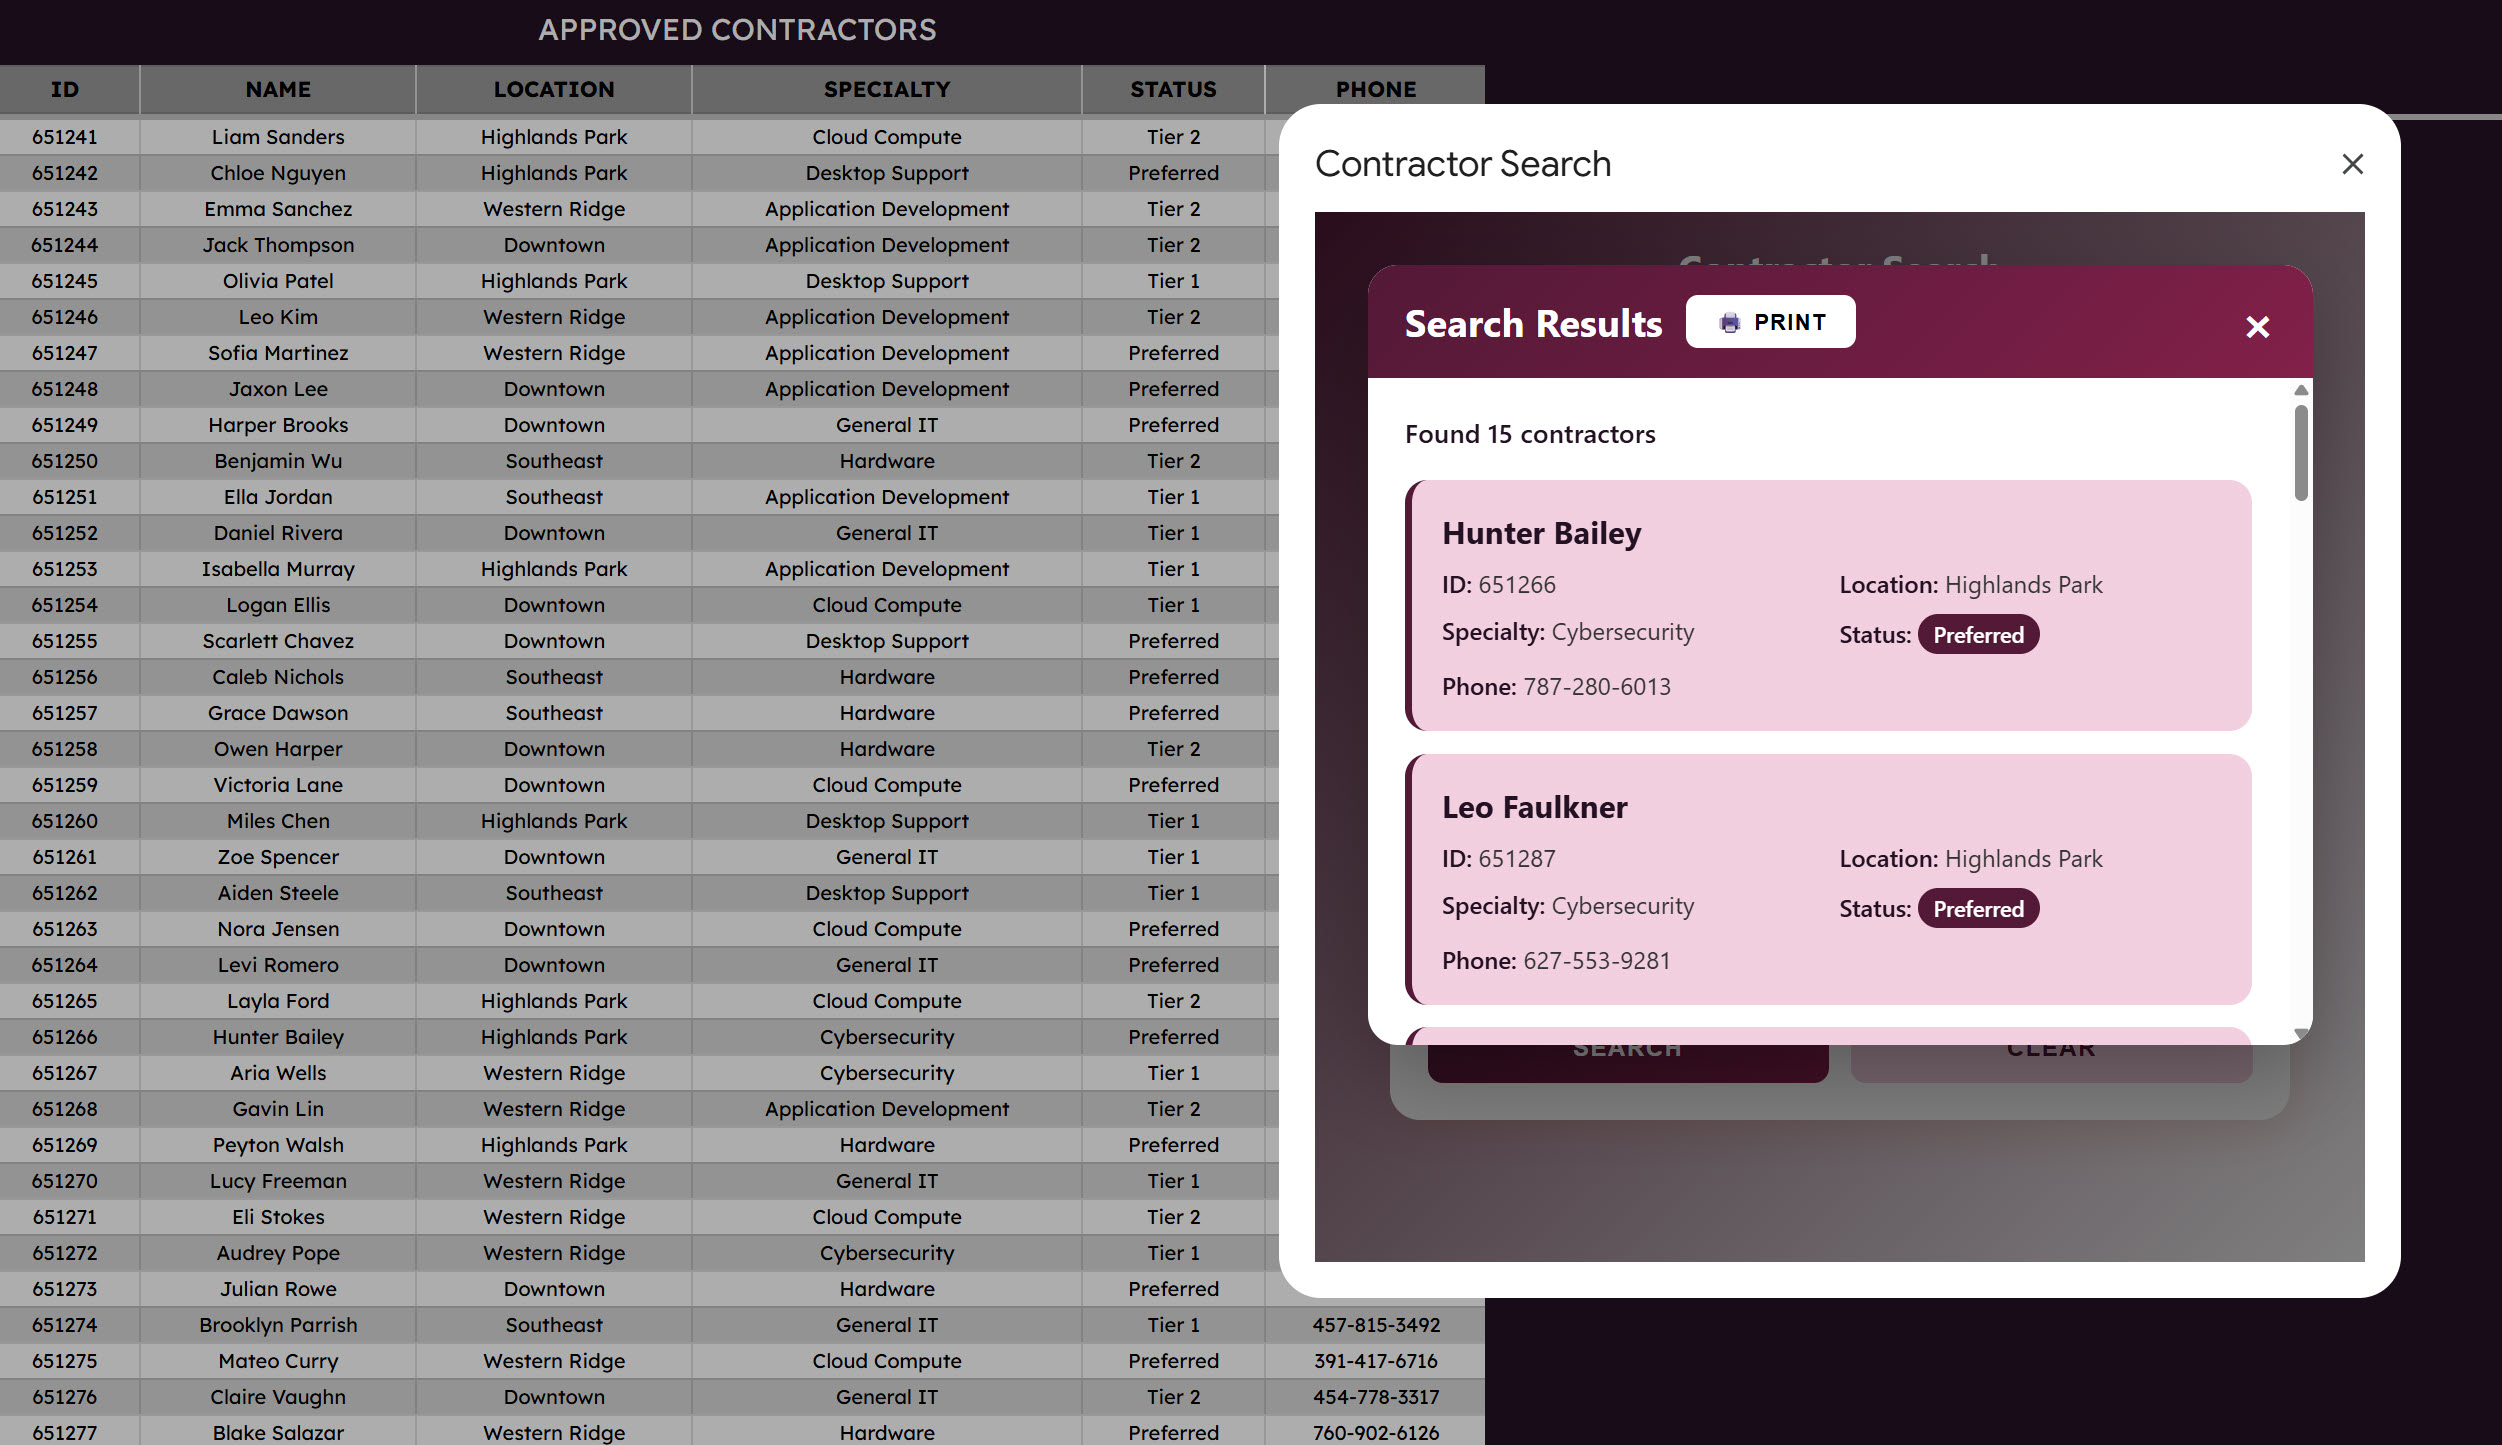Click the NAME column header
Viewport: 2502px width, 1445px height.
click(x=278, y=90)
